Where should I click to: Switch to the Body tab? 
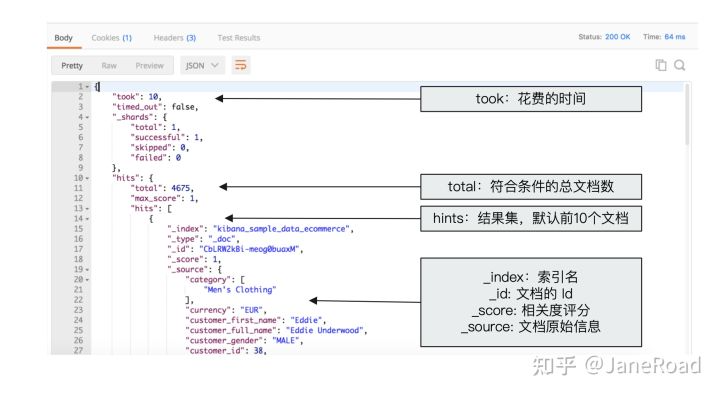click(x=63, y=38)
